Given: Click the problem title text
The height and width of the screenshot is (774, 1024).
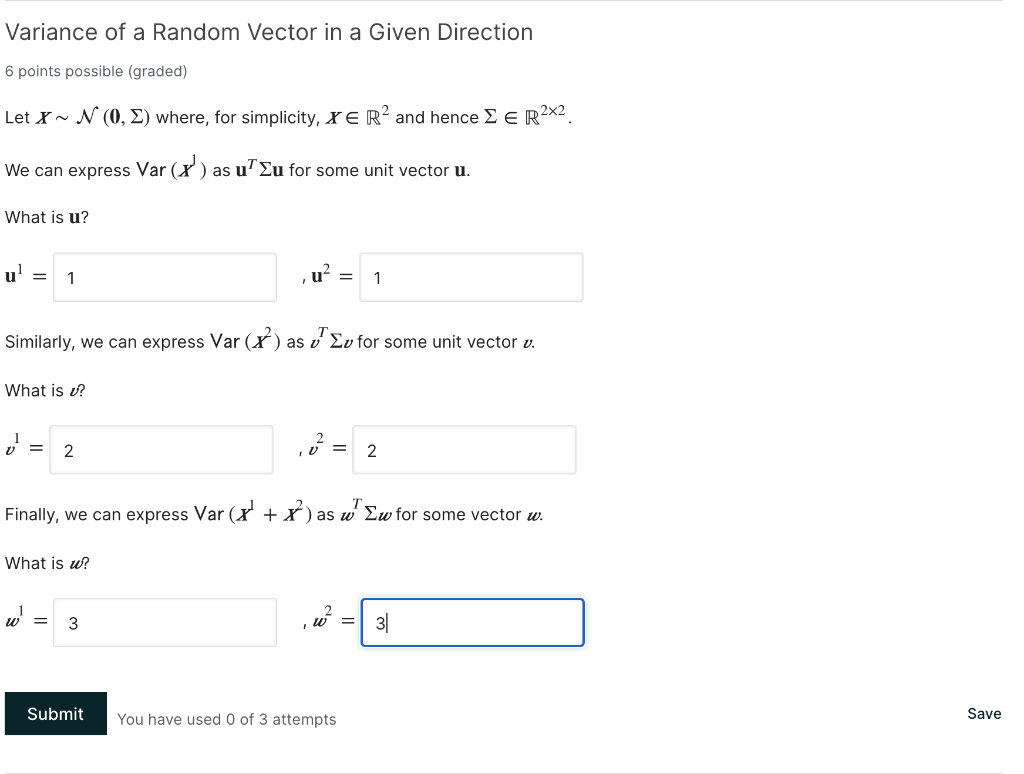Looking at the screenshot, I should (269, 32).
